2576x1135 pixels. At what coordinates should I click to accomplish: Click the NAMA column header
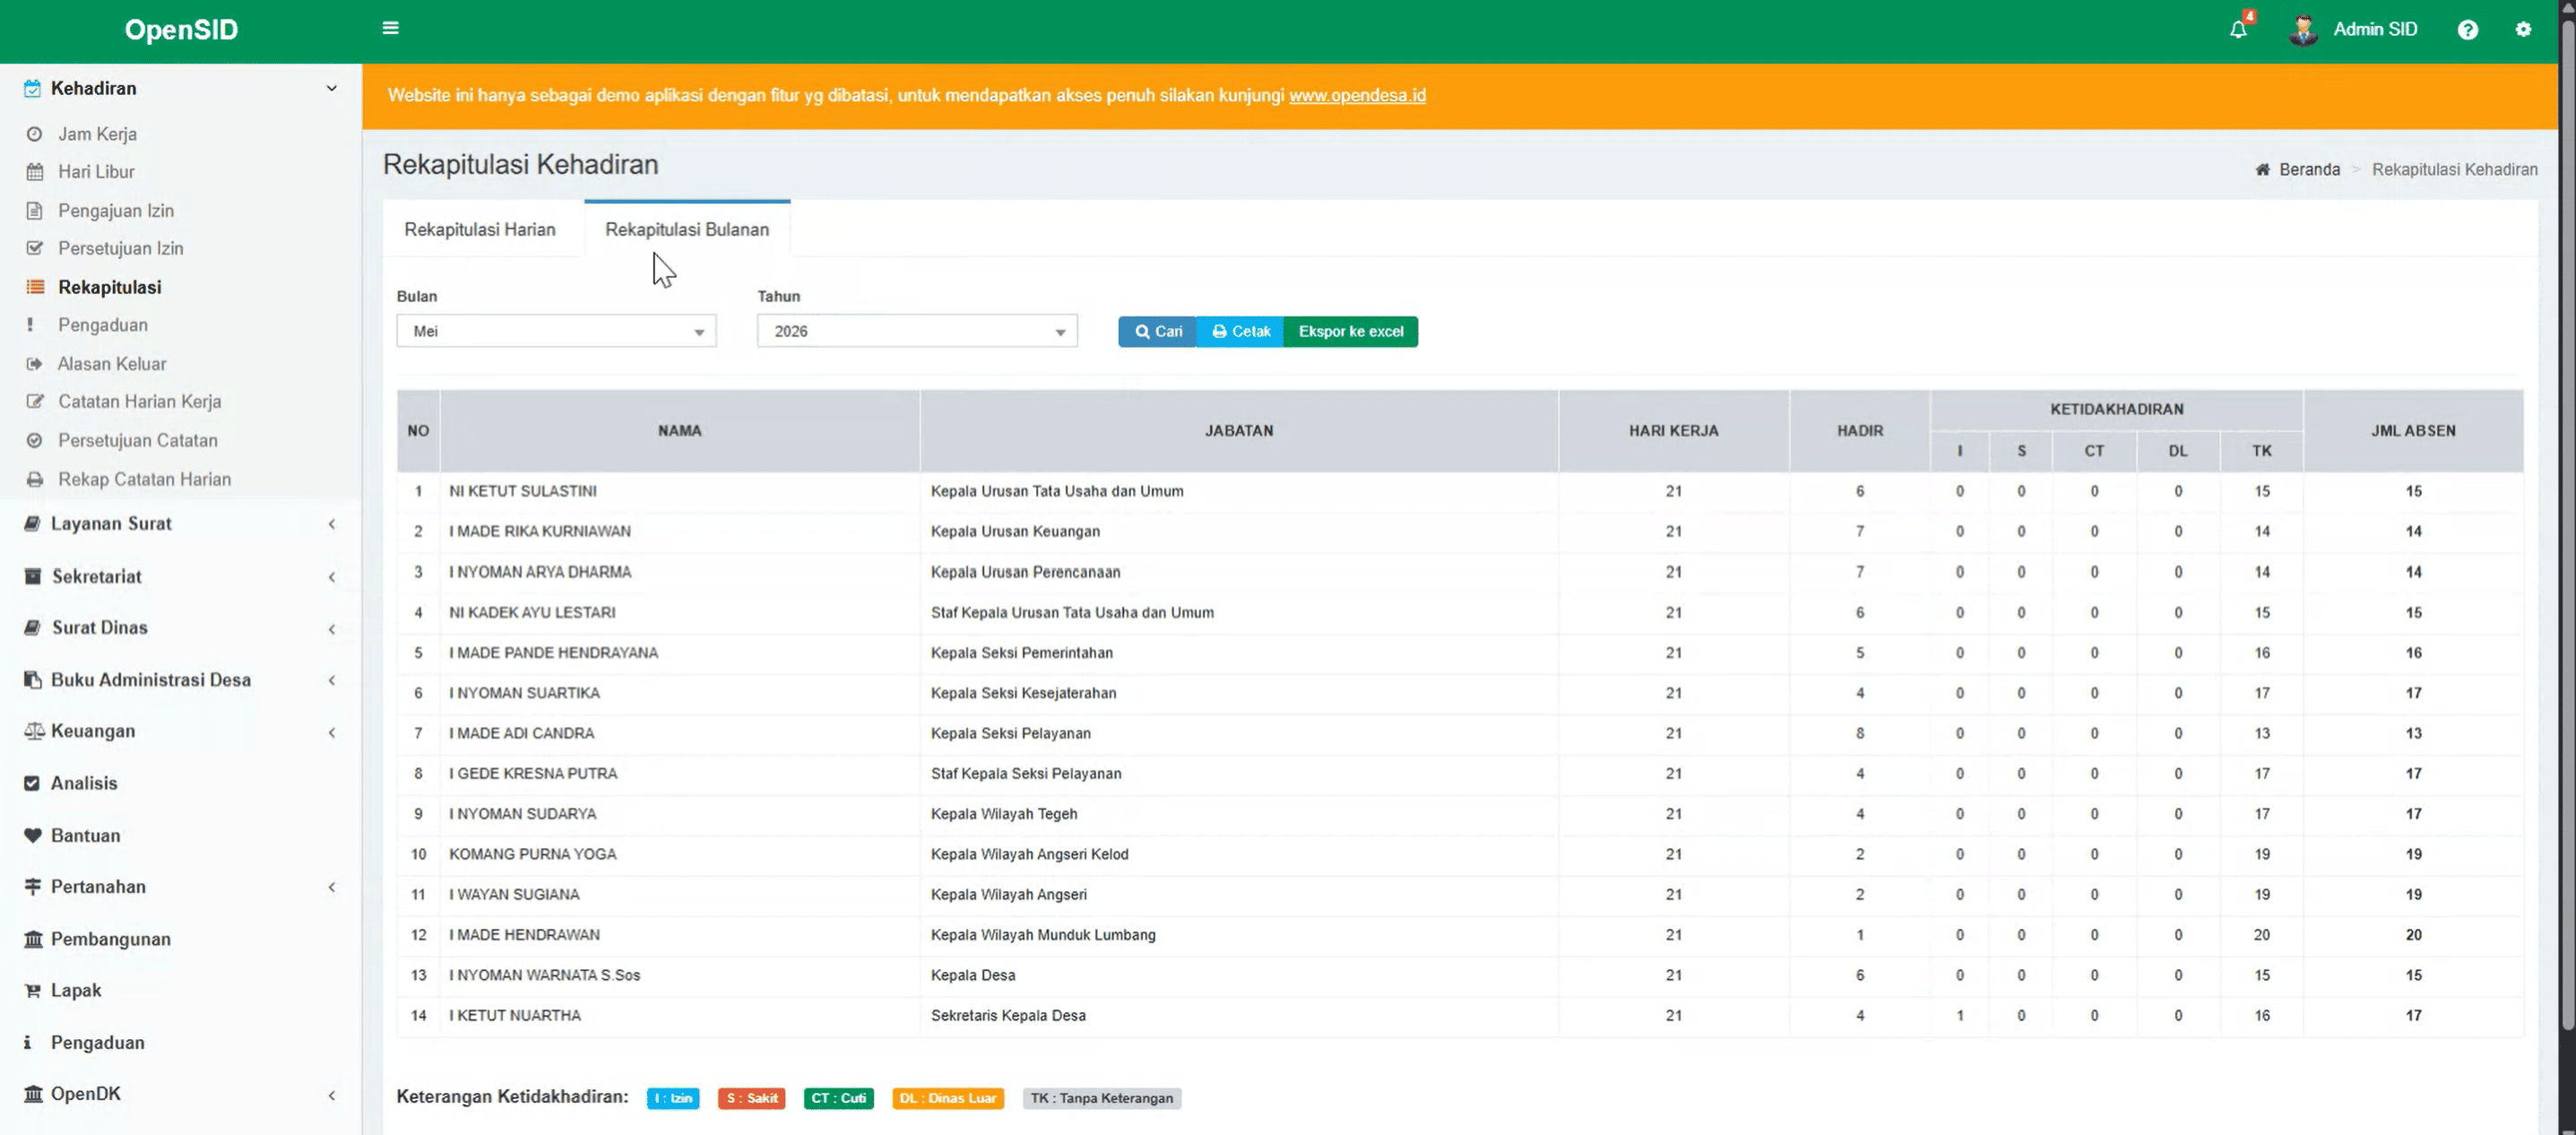tap(679, 431)
